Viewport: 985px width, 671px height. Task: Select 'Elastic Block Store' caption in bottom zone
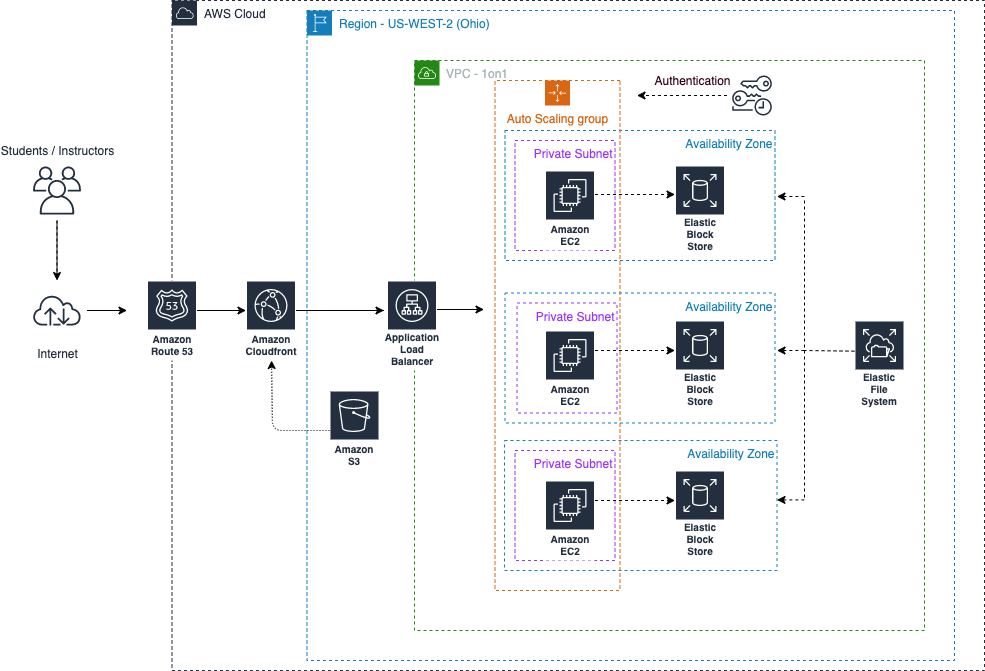[700, 540]
